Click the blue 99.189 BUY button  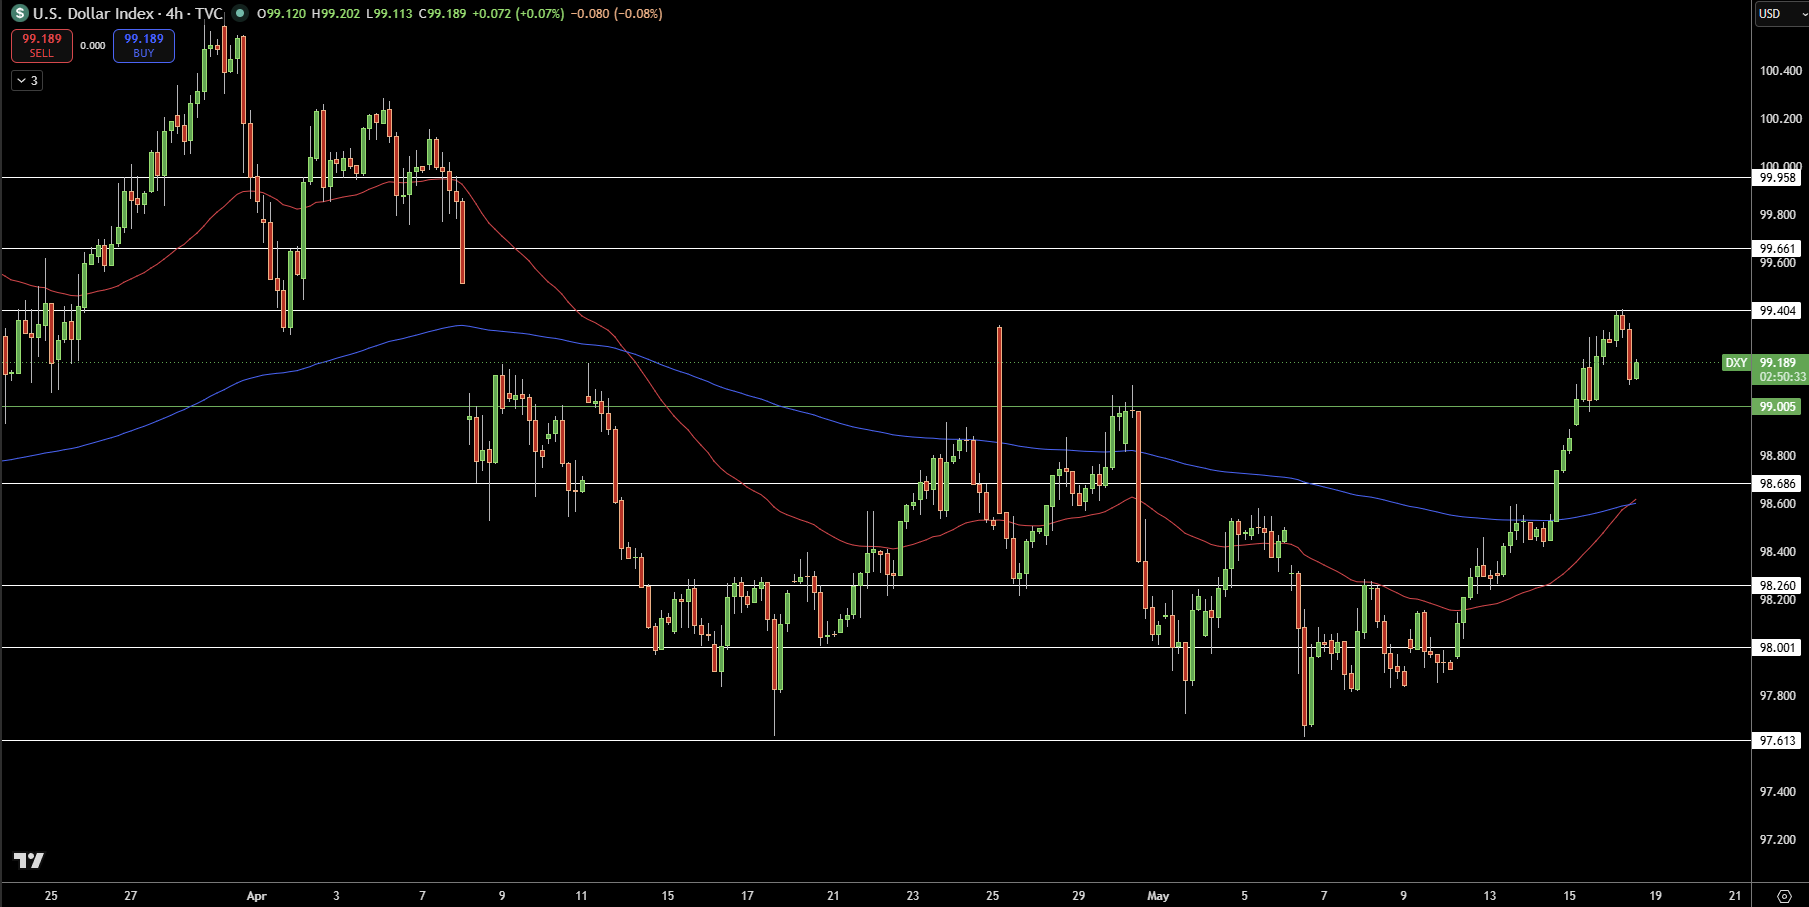144,46
